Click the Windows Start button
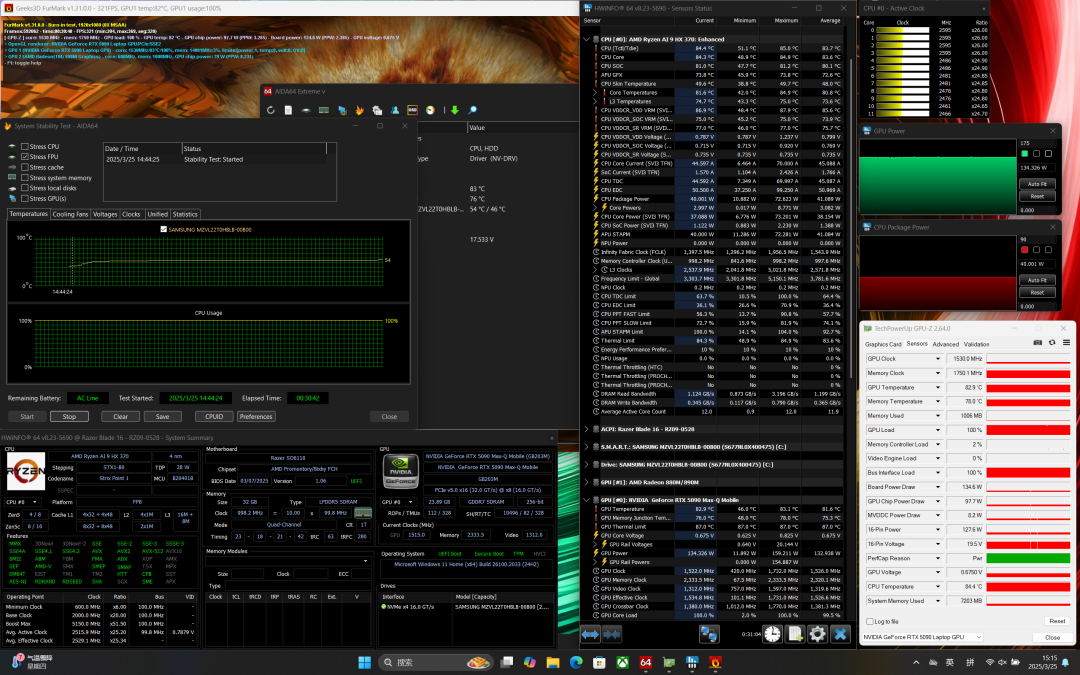Viewport: 1080px width, 675px height. tap(364, 663)
